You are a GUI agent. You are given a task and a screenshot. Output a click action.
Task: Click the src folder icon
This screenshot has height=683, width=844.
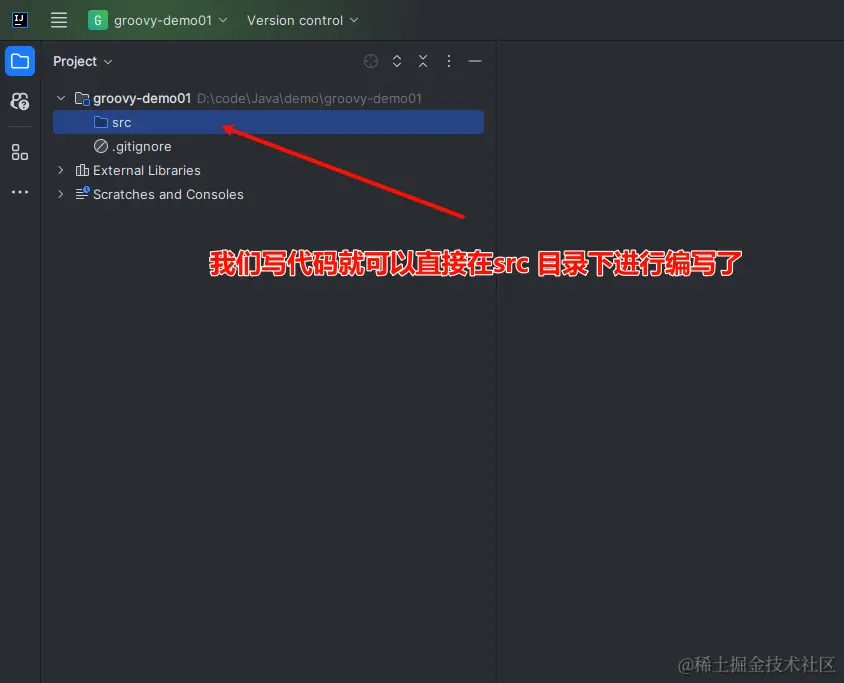tap(101, 122)
